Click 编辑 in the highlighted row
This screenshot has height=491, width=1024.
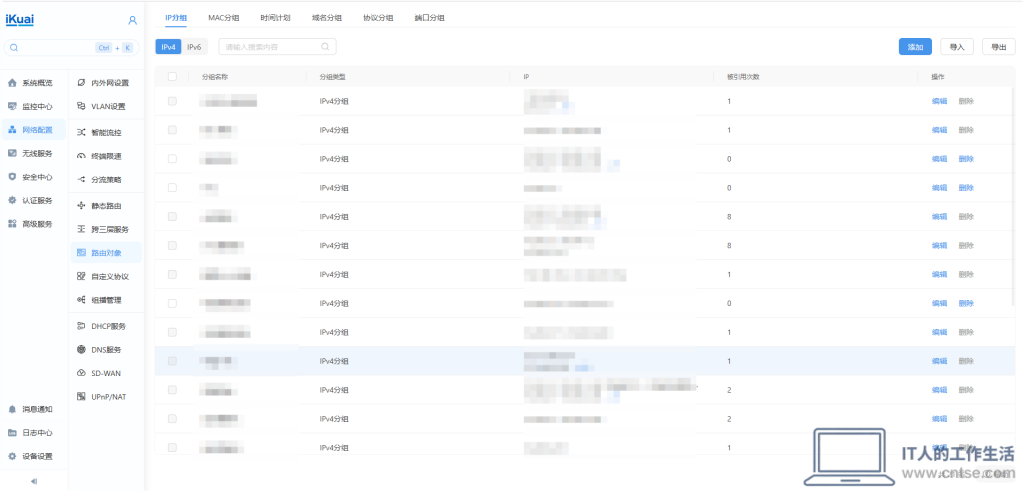coord(939,361)
